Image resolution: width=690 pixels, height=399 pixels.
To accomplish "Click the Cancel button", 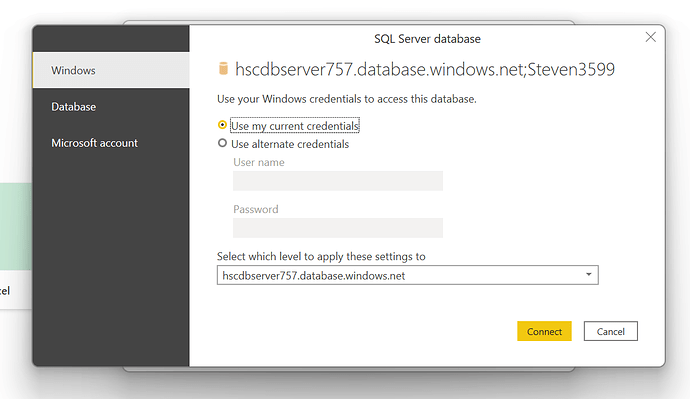I will coord(611,331).
